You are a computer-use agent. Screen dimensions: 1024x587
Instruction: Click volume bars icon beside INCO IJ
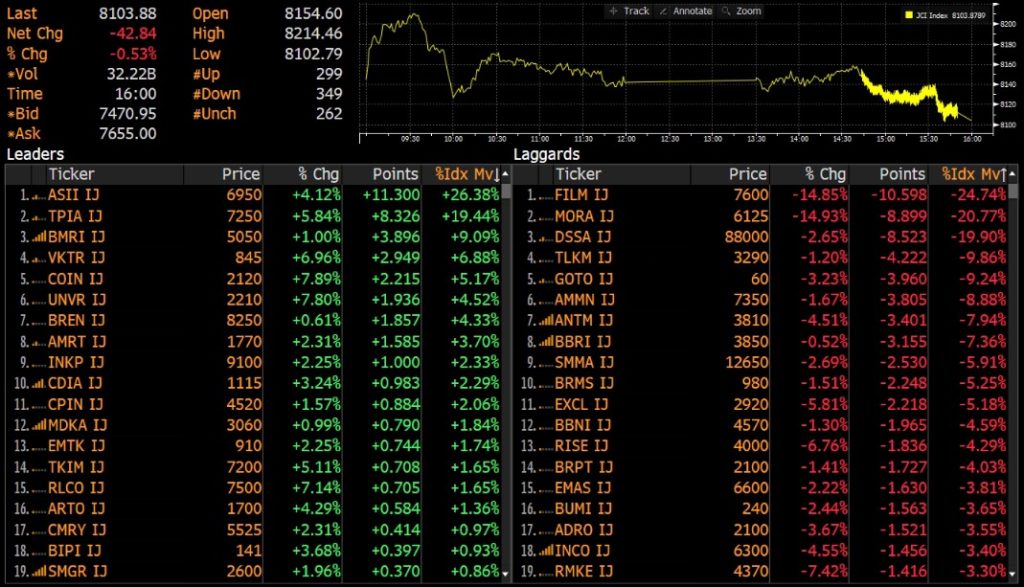[546, 550]
